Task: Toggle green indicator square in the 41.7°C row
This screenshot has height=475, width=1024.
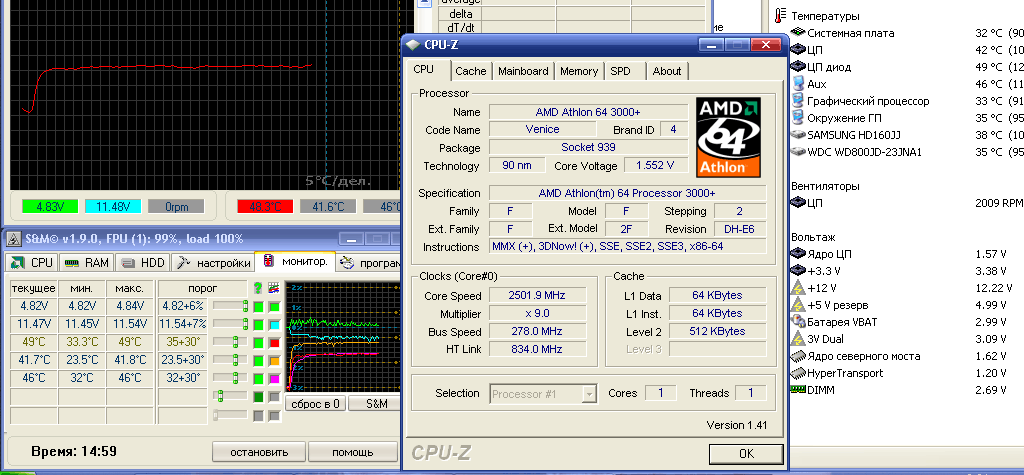Action: (x=260, y=360)
